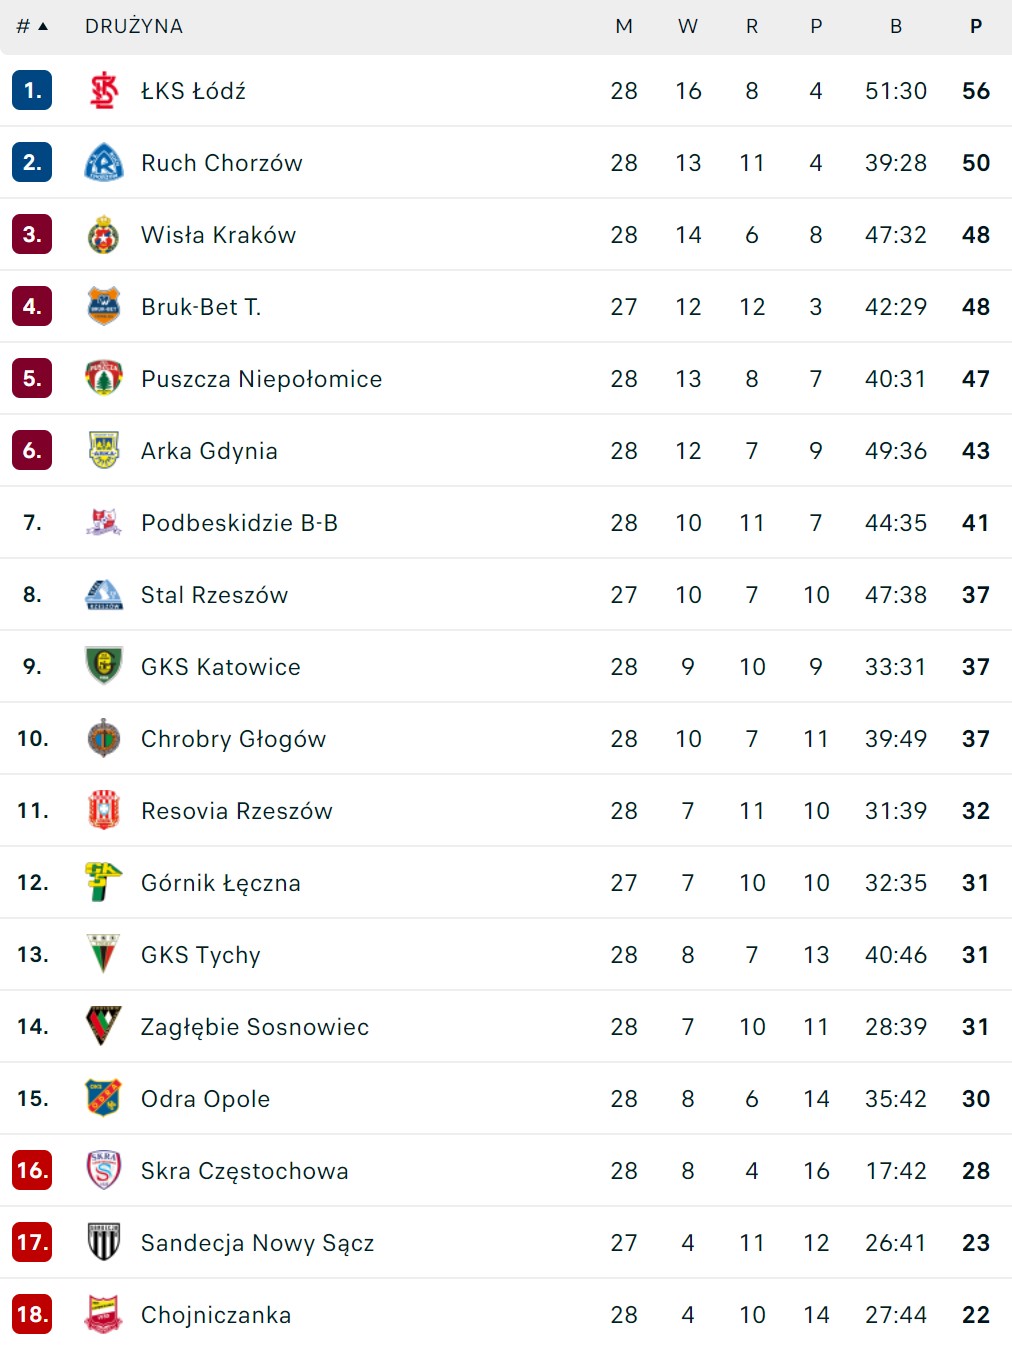Click the ŁKS Łódź club crest
Viewport: 1012px width, 1349px height.
104,91
